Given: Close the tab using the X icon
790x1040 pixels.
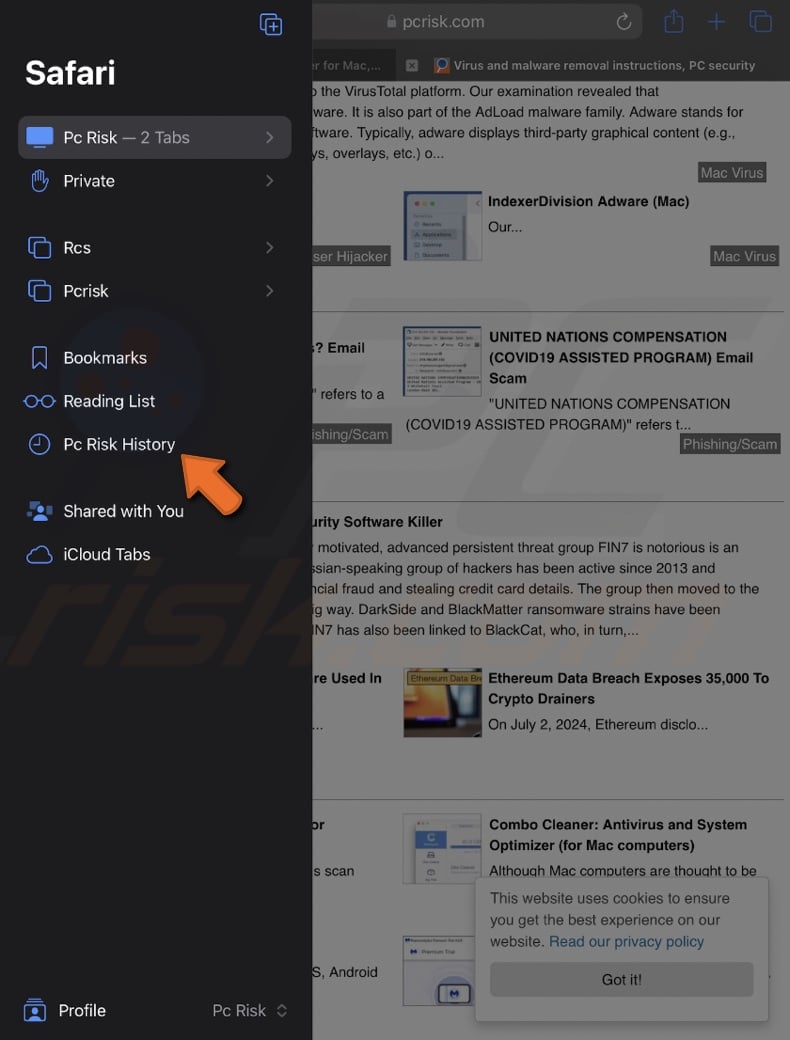Looking at the screenshot, I should coord(412,65).
